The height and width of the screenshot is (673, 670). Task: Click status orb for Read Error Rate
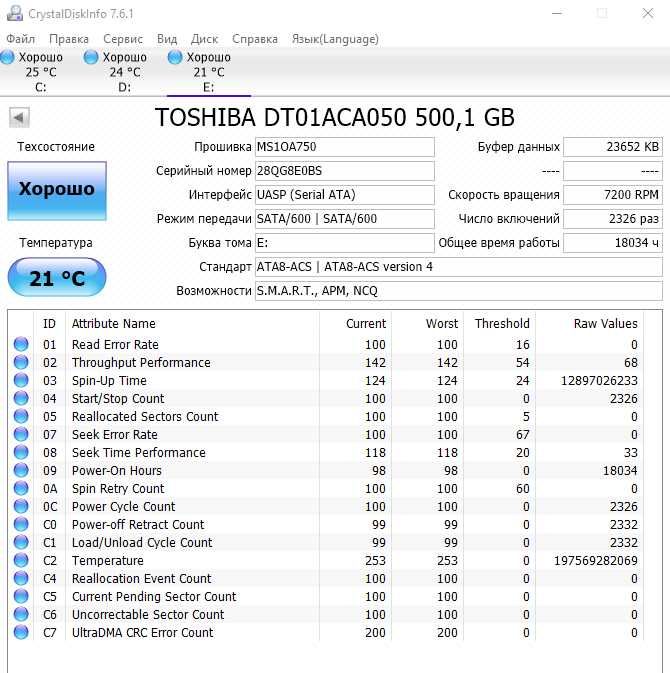point(21,344)
